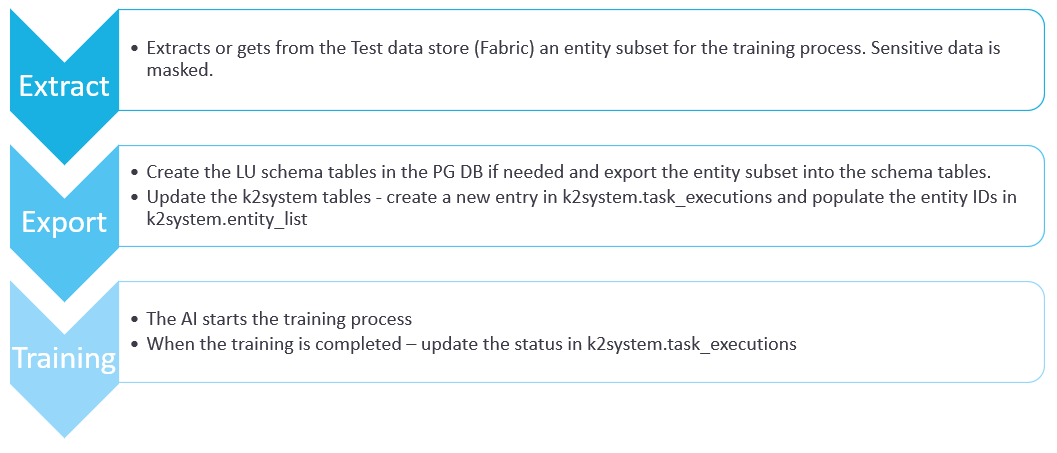The image size is (1057, 453).
Task: Click the pointed tip below the Export chevron
Action: click(65, 291)
